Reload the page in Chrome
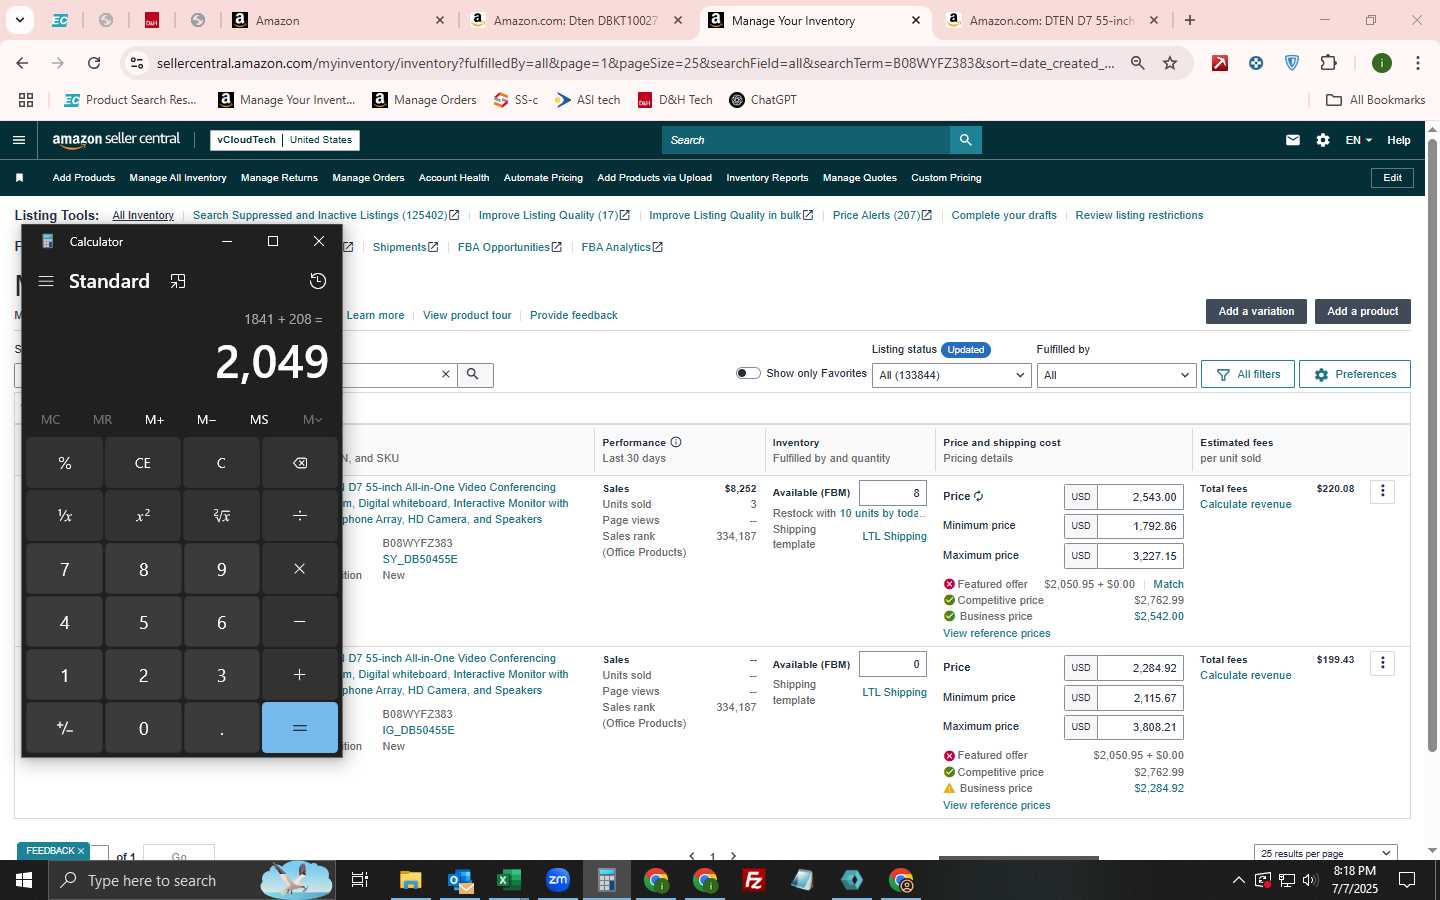1440x900 pixels. 94,63
